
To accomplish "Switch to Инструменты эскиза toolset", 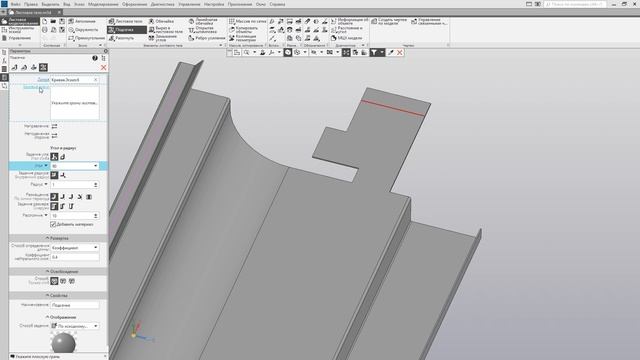I will tap(20, 30).
